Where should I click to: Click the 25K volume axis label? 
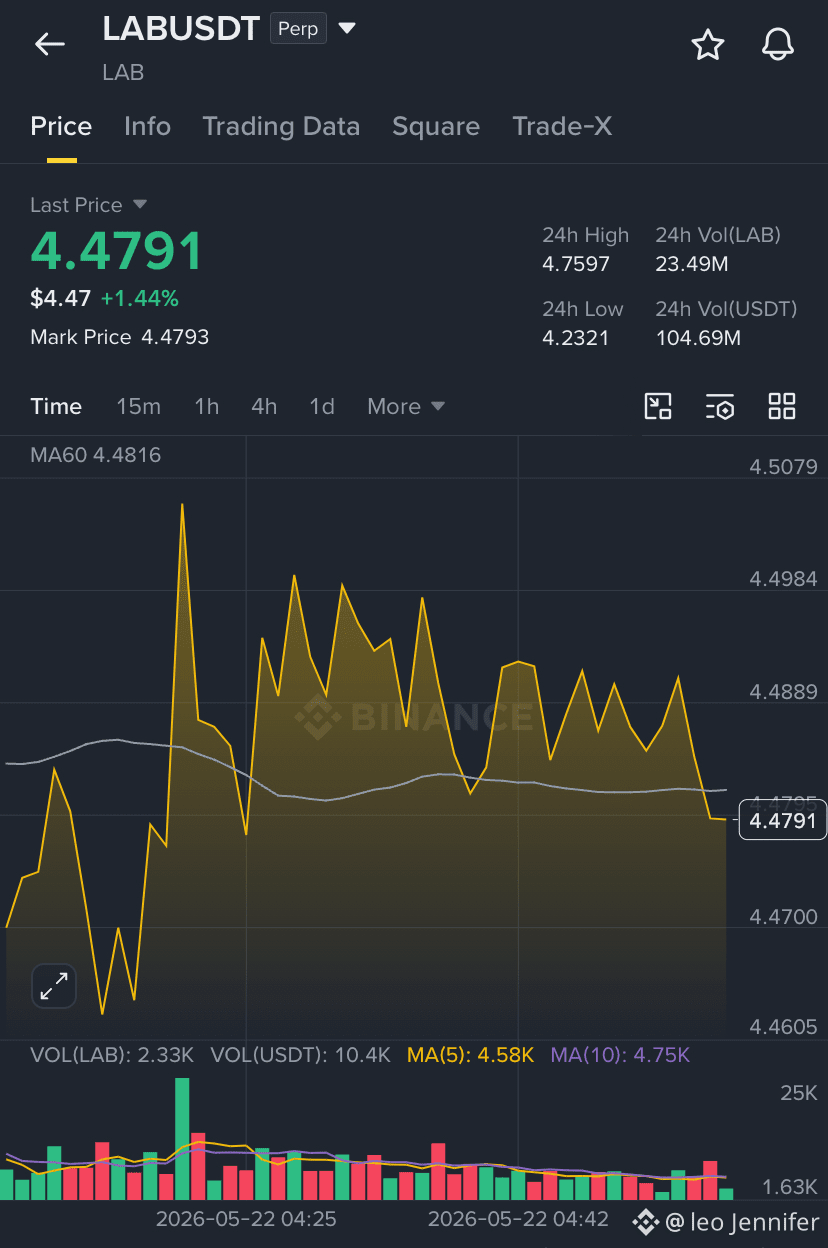click(x=799, y=1093)
